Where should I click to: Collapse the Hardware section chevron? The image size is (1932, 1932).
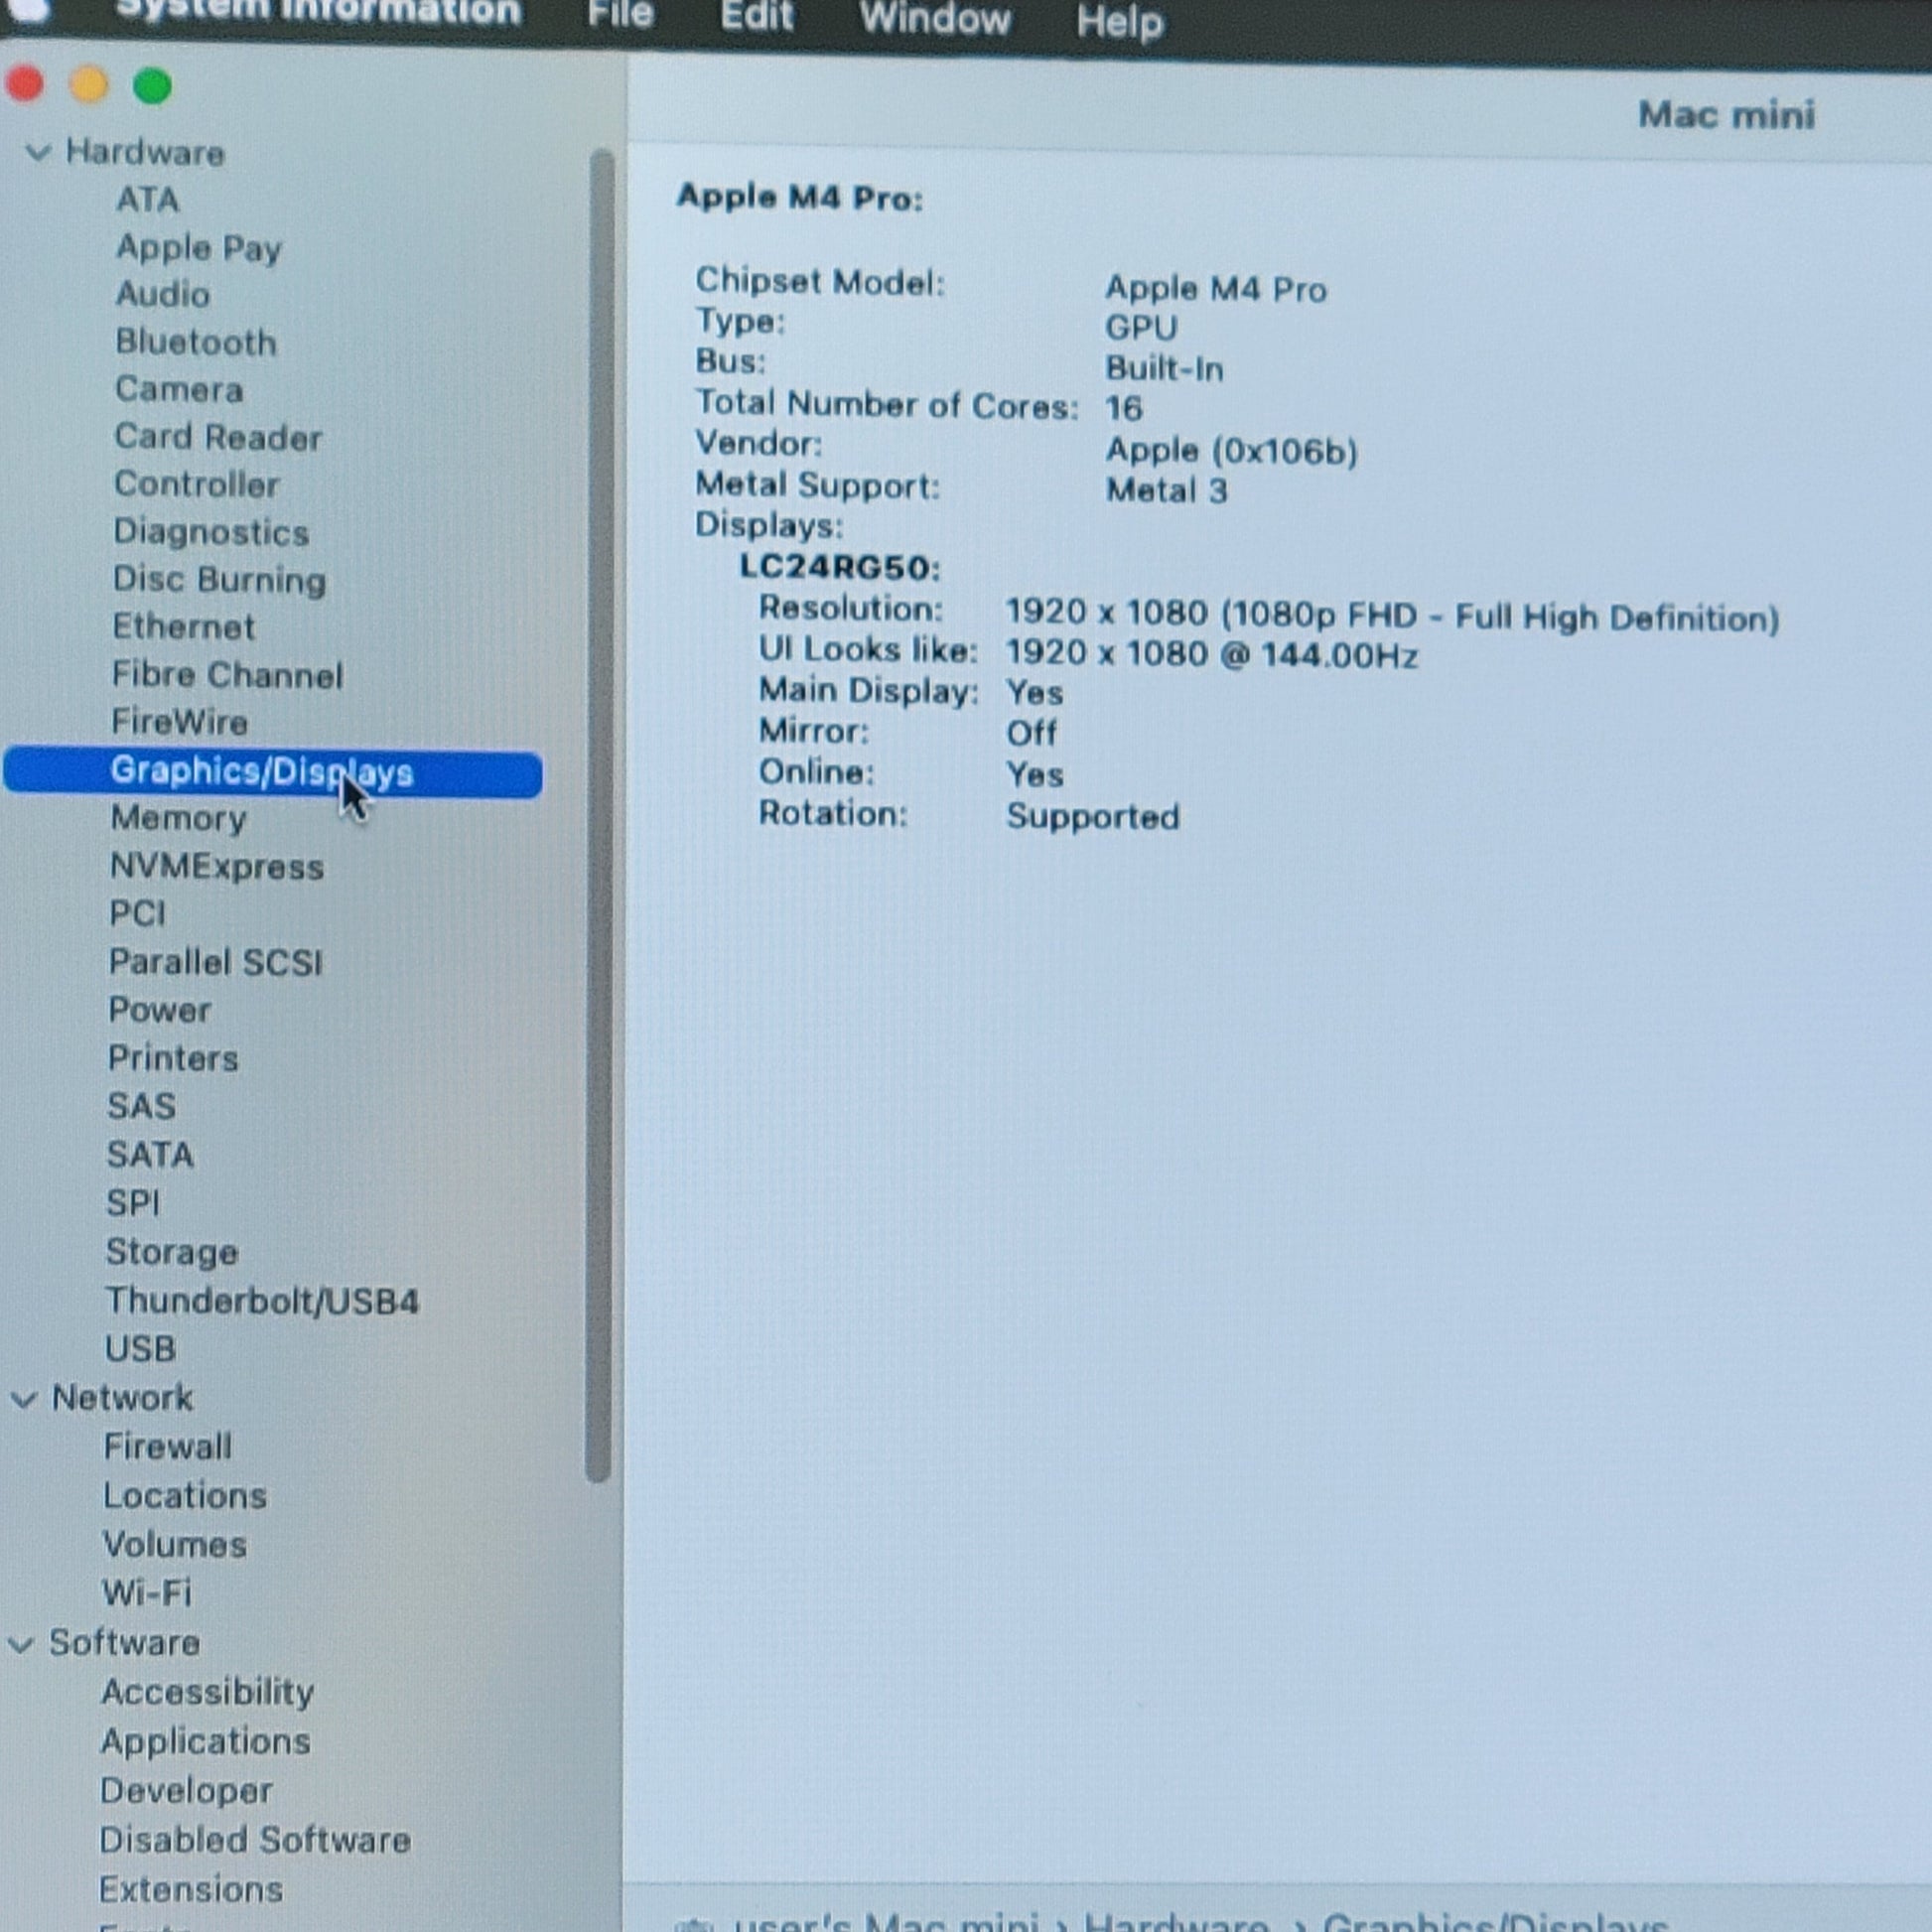click(x=38, y=153)
